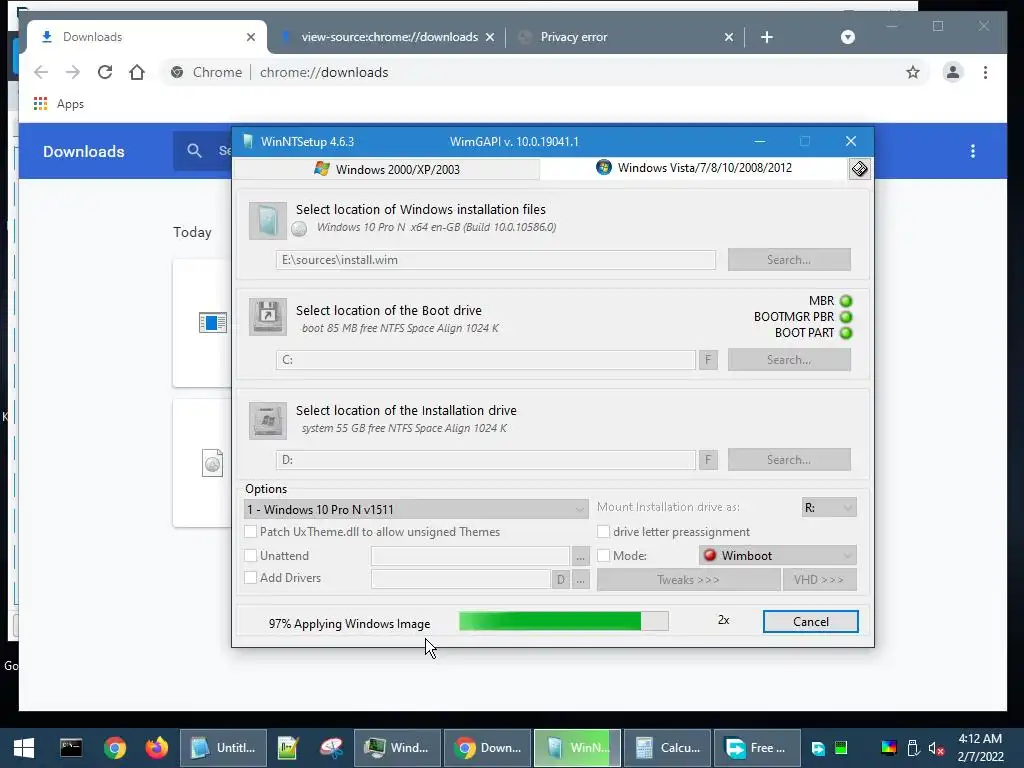The height and width of the screenshot is (768, 1024).
Task: Click the Installation drive icon
Action: (x=267, y=421)
